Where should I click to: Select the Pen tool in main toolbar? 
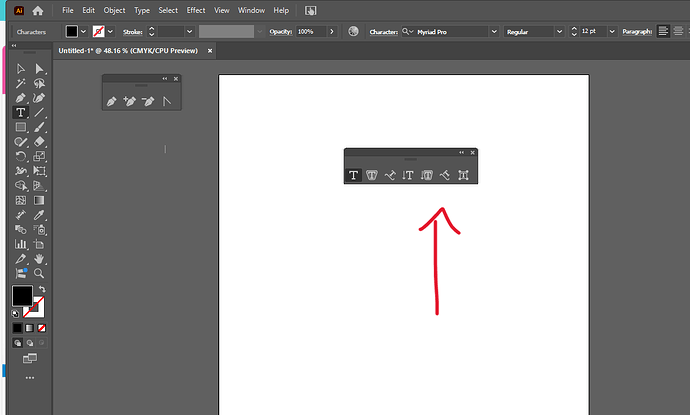click(20, 98)
